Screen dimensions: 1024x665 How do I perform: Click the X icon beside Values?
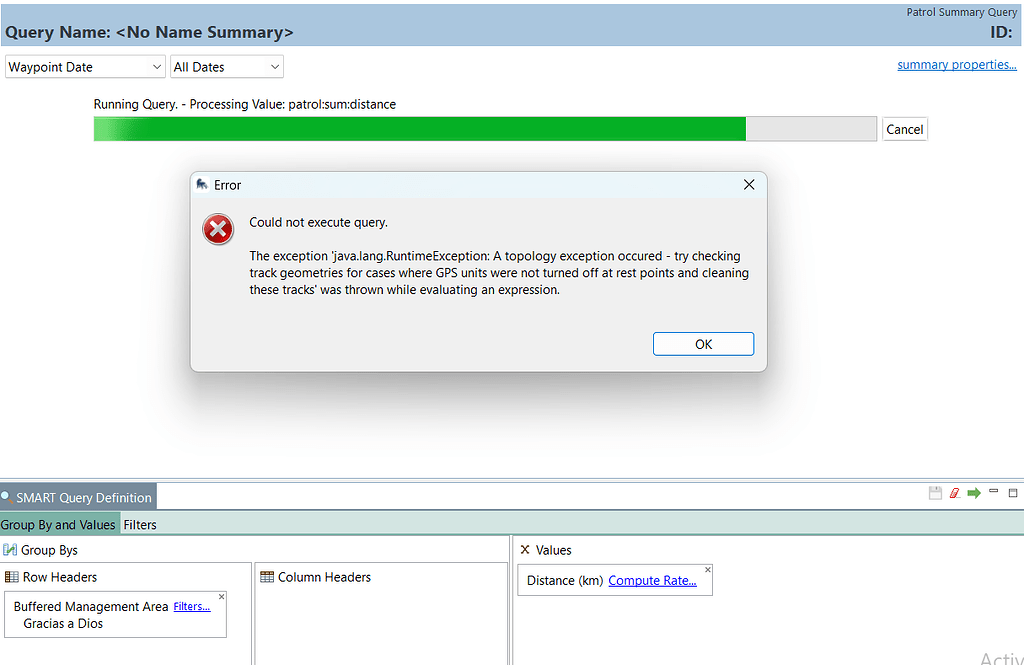[525, 549]
